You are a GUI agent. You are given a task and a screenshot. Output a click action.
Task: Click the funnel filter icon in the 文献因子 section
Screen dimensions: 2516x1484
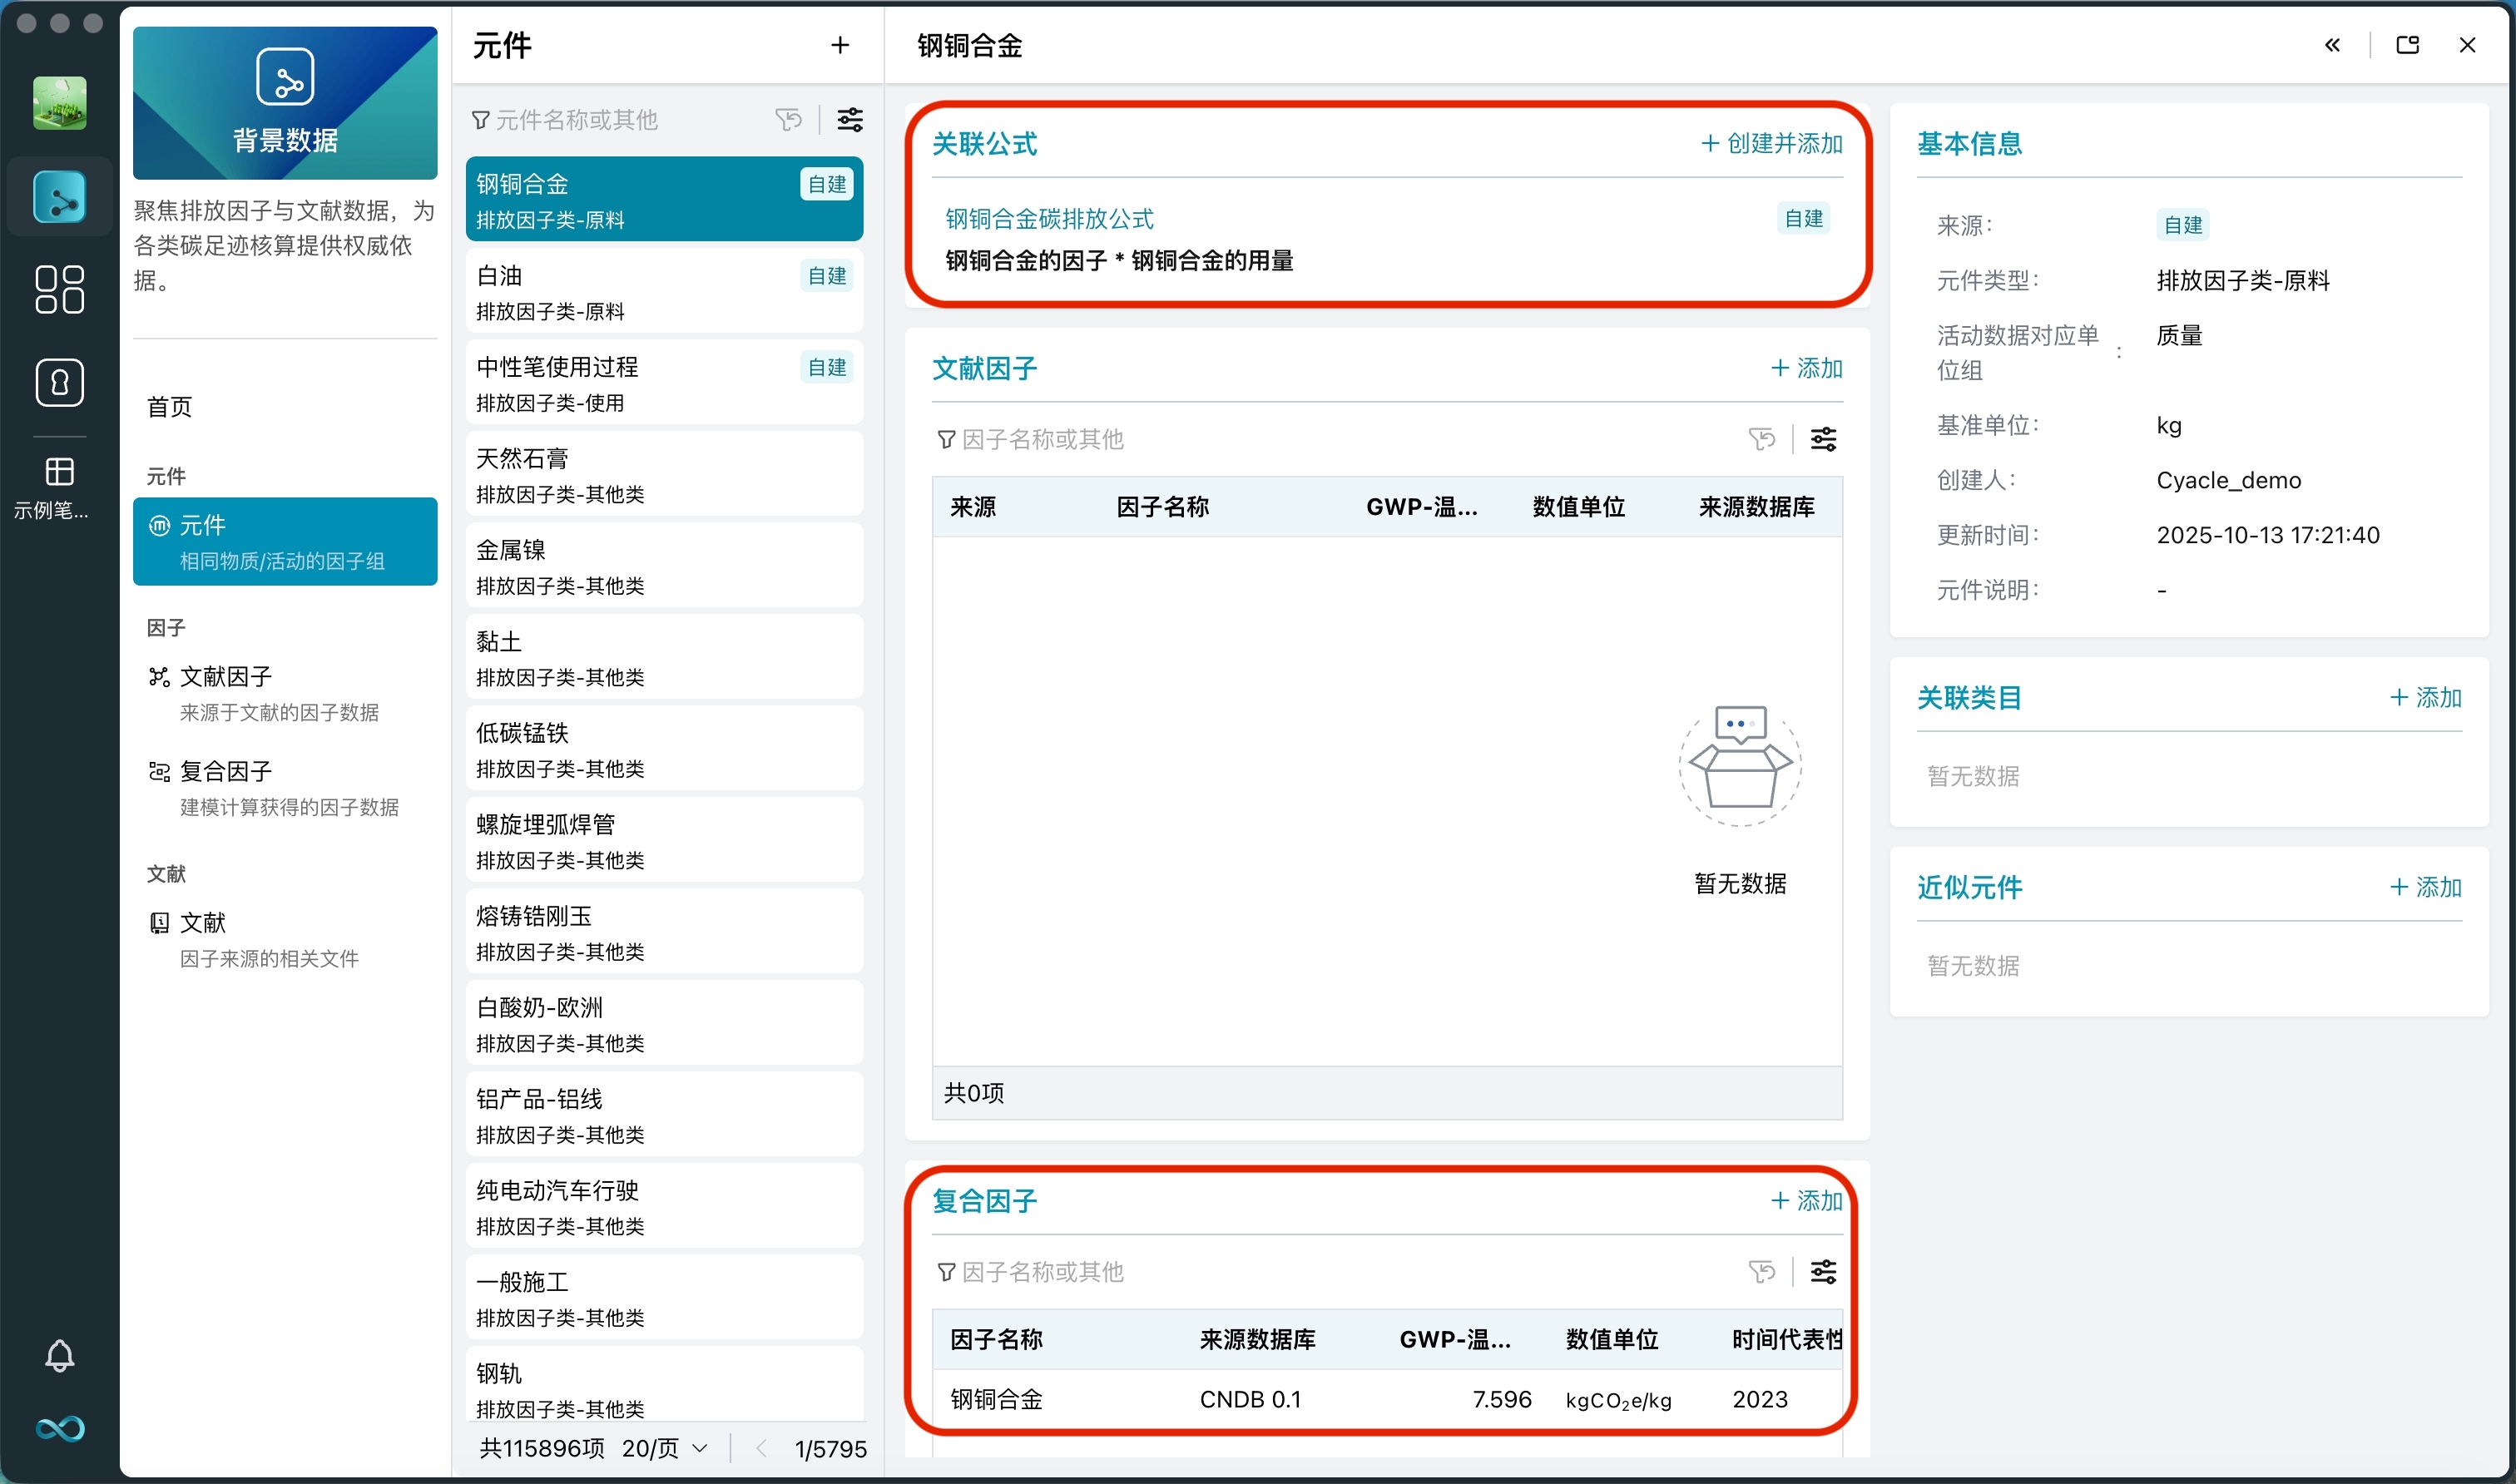[946, 439]
